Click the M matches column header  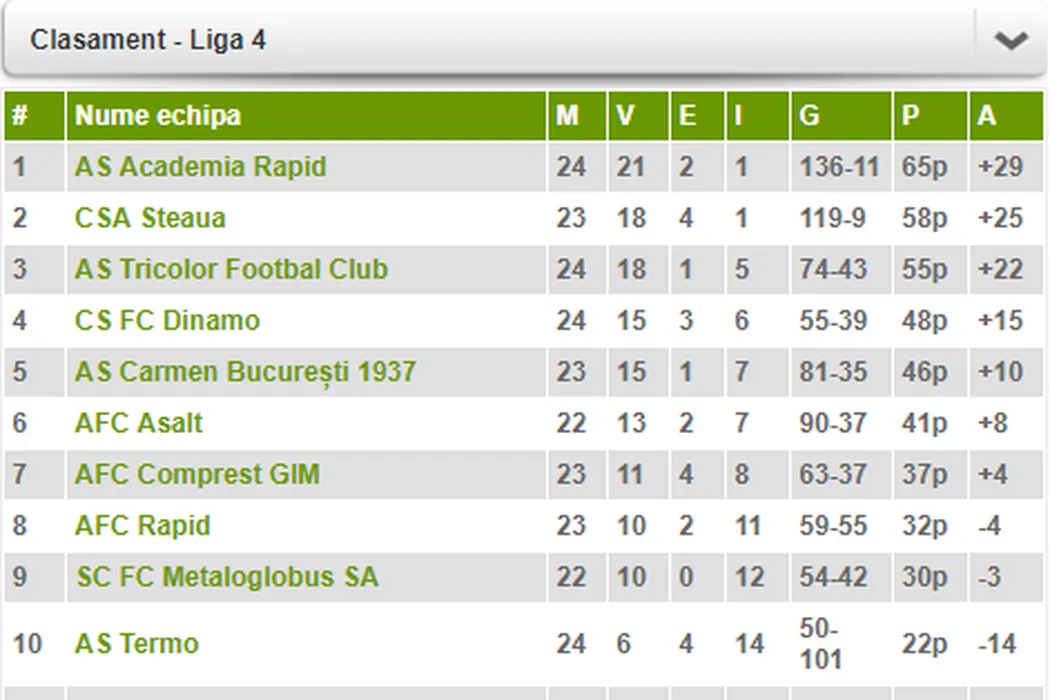tap(567, 116)
